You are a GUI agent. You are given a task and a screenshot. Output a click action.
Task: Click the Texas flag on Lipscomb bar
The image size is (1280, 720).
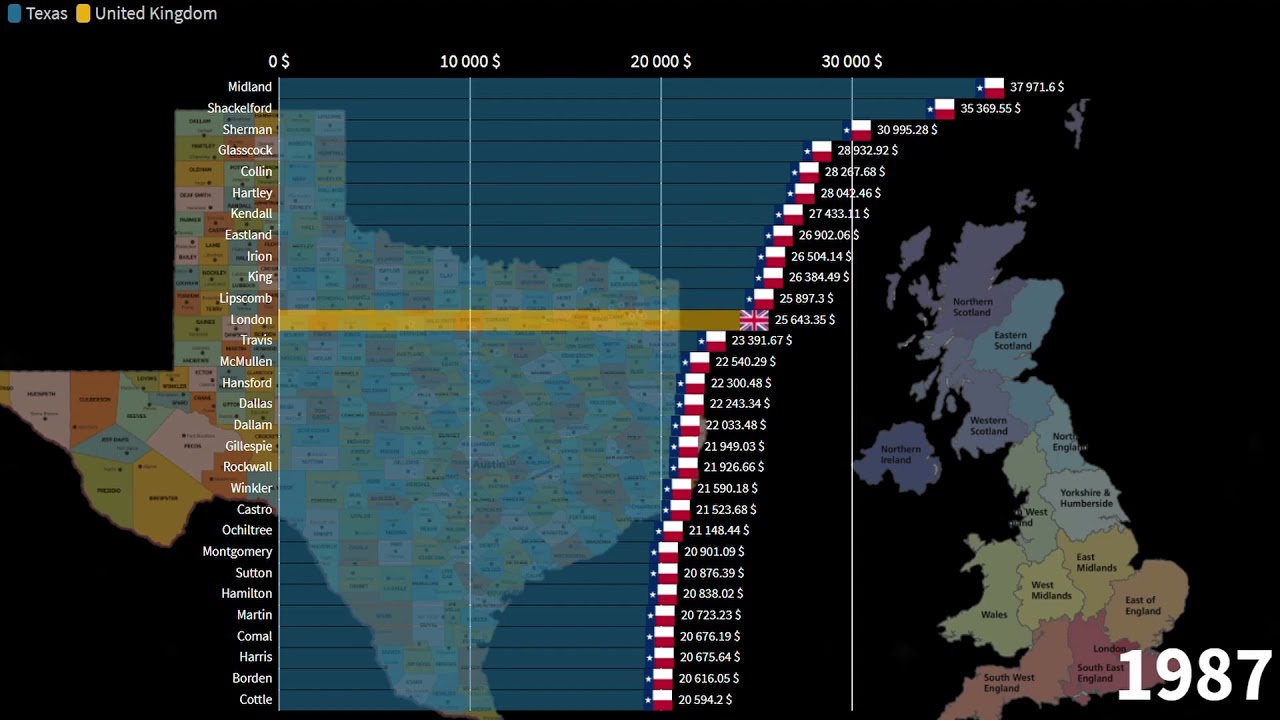pyautogui.click(x=759, y=298)
